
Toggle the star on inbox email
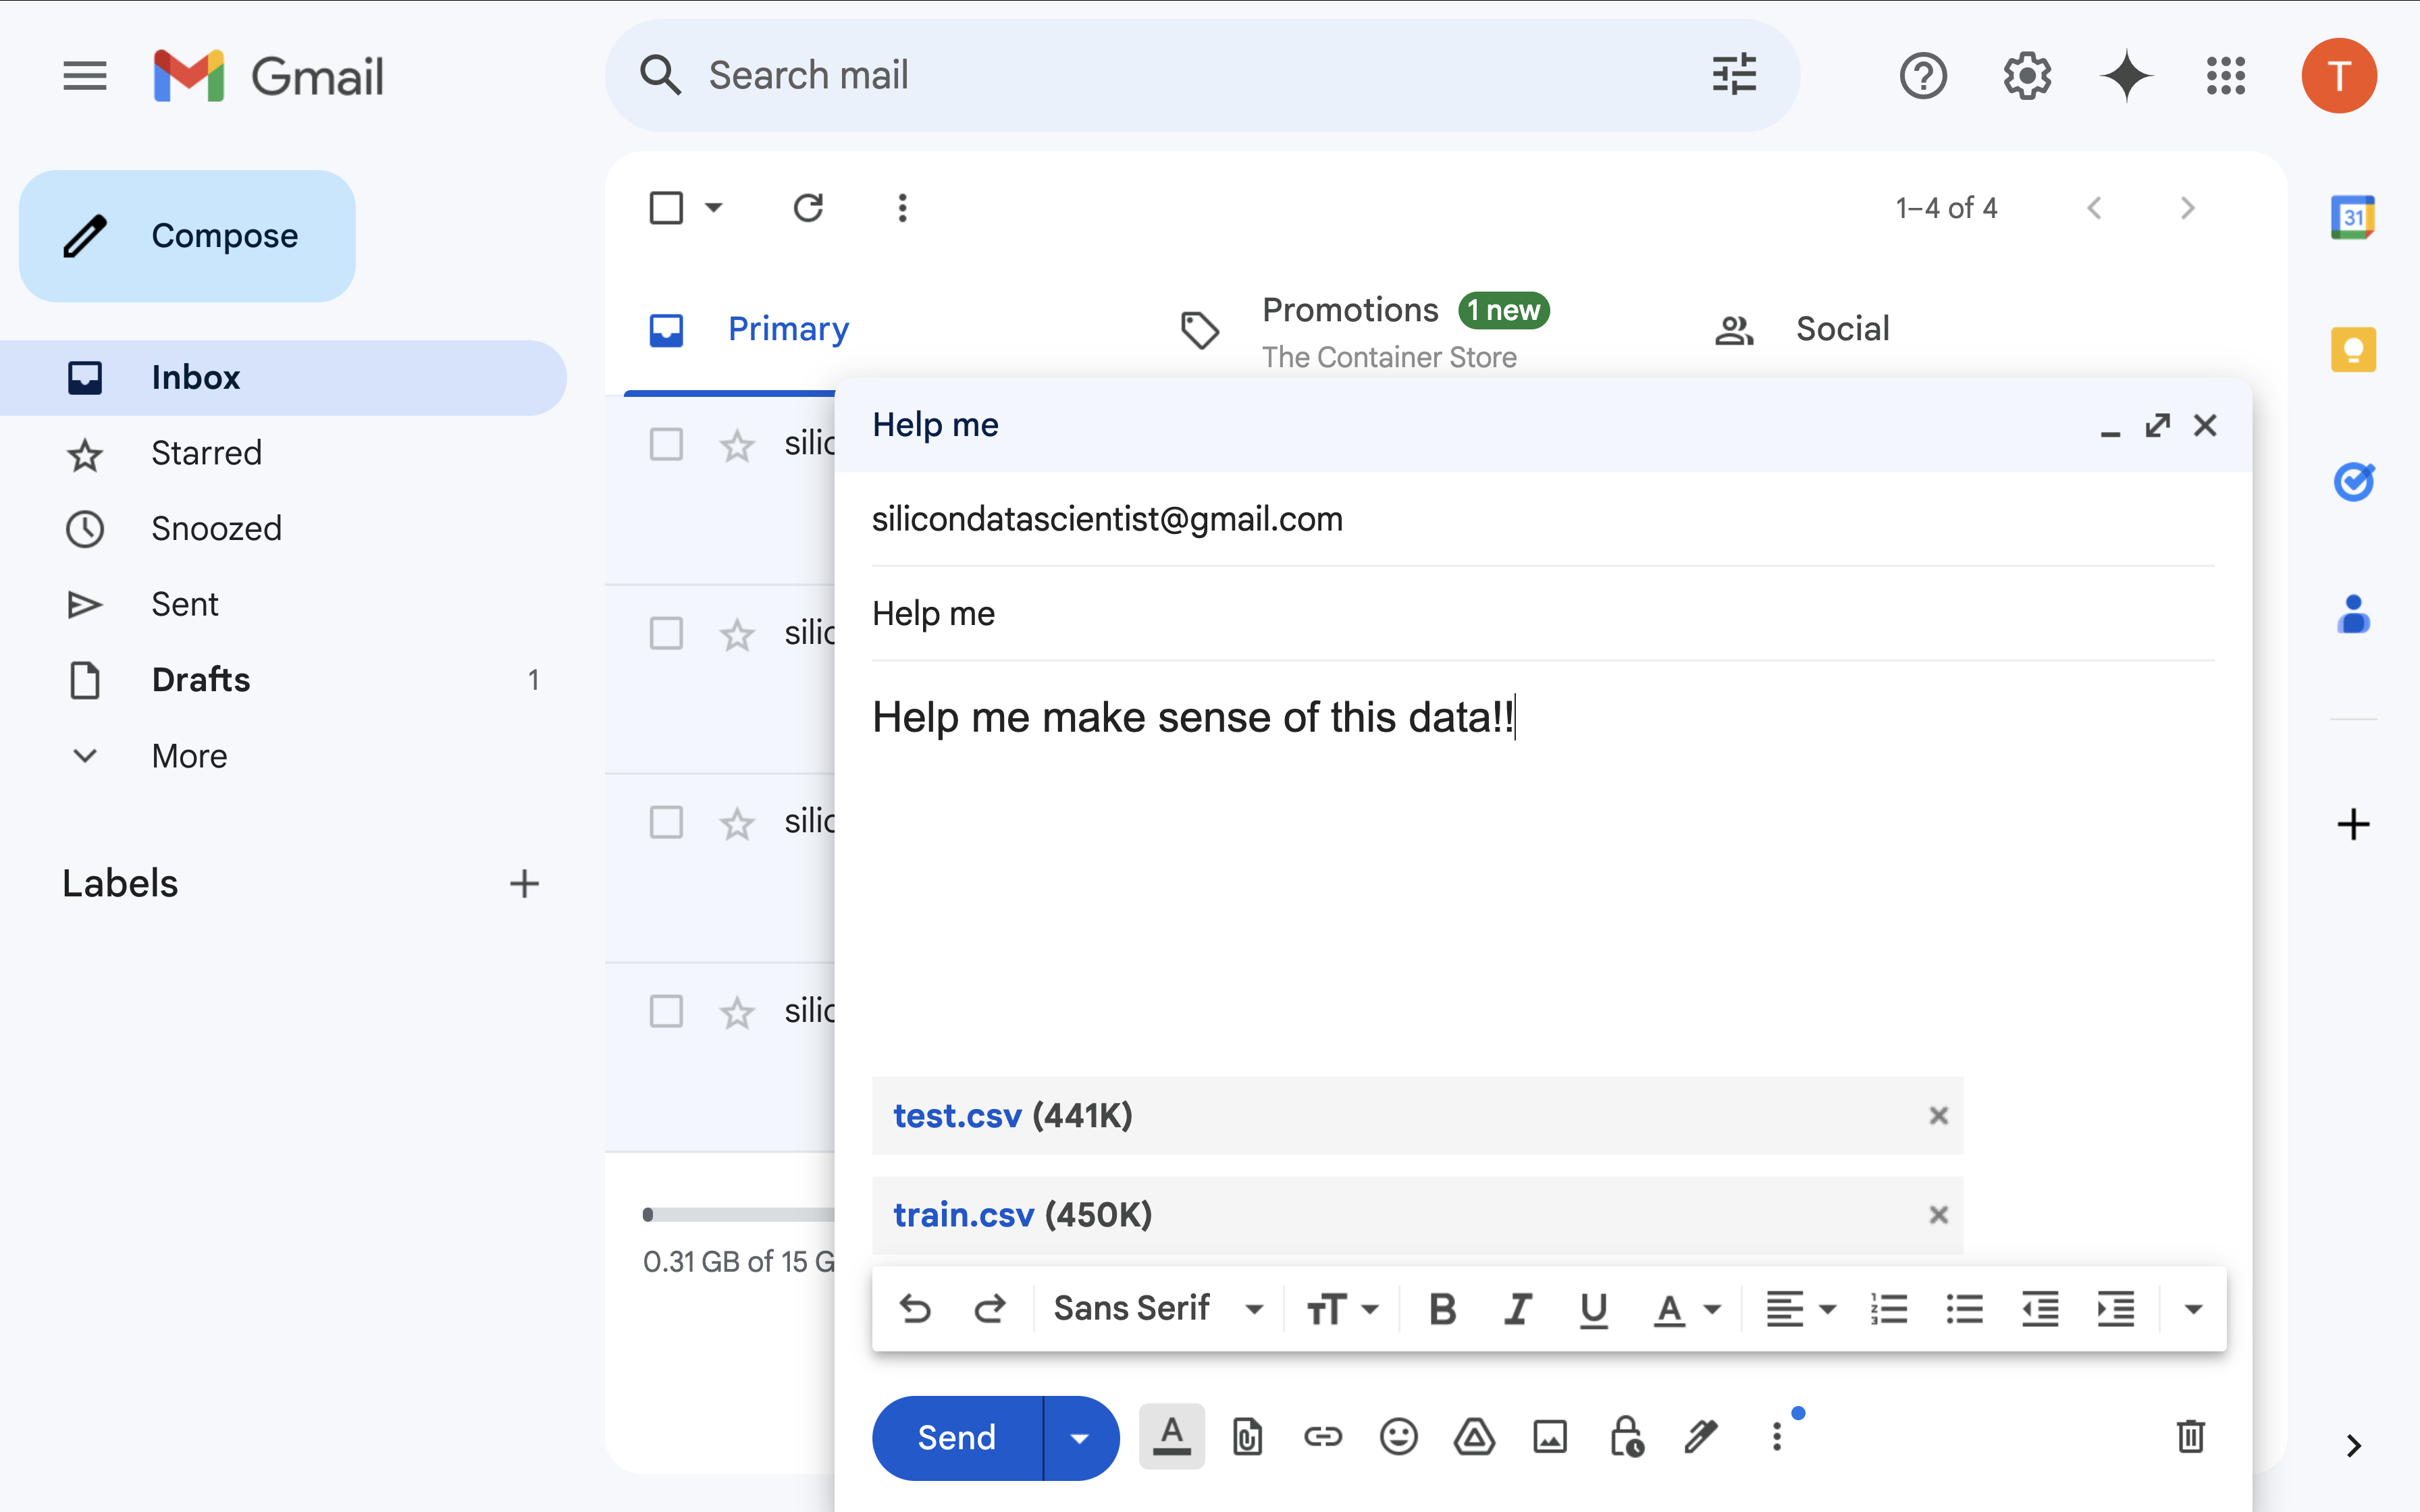click(735, 444)
